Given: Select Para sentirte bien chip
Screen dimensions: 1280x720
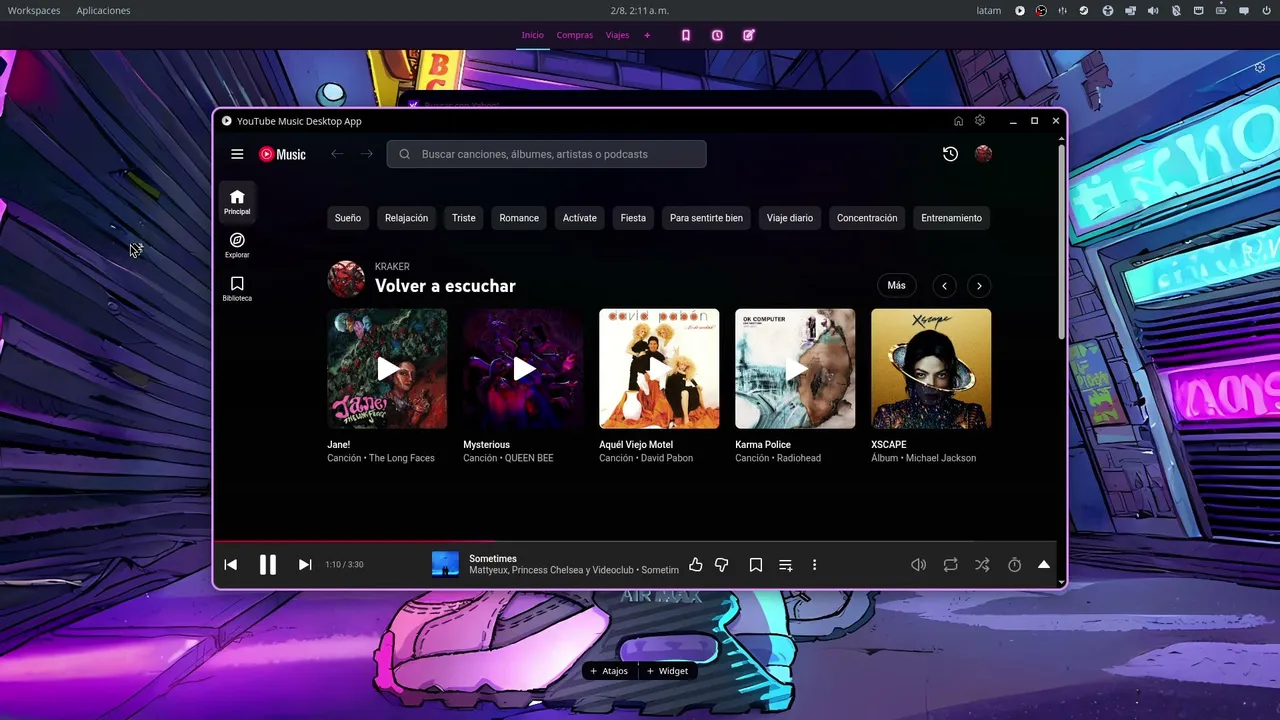Looking at the screenshot, I should point(706,218).
